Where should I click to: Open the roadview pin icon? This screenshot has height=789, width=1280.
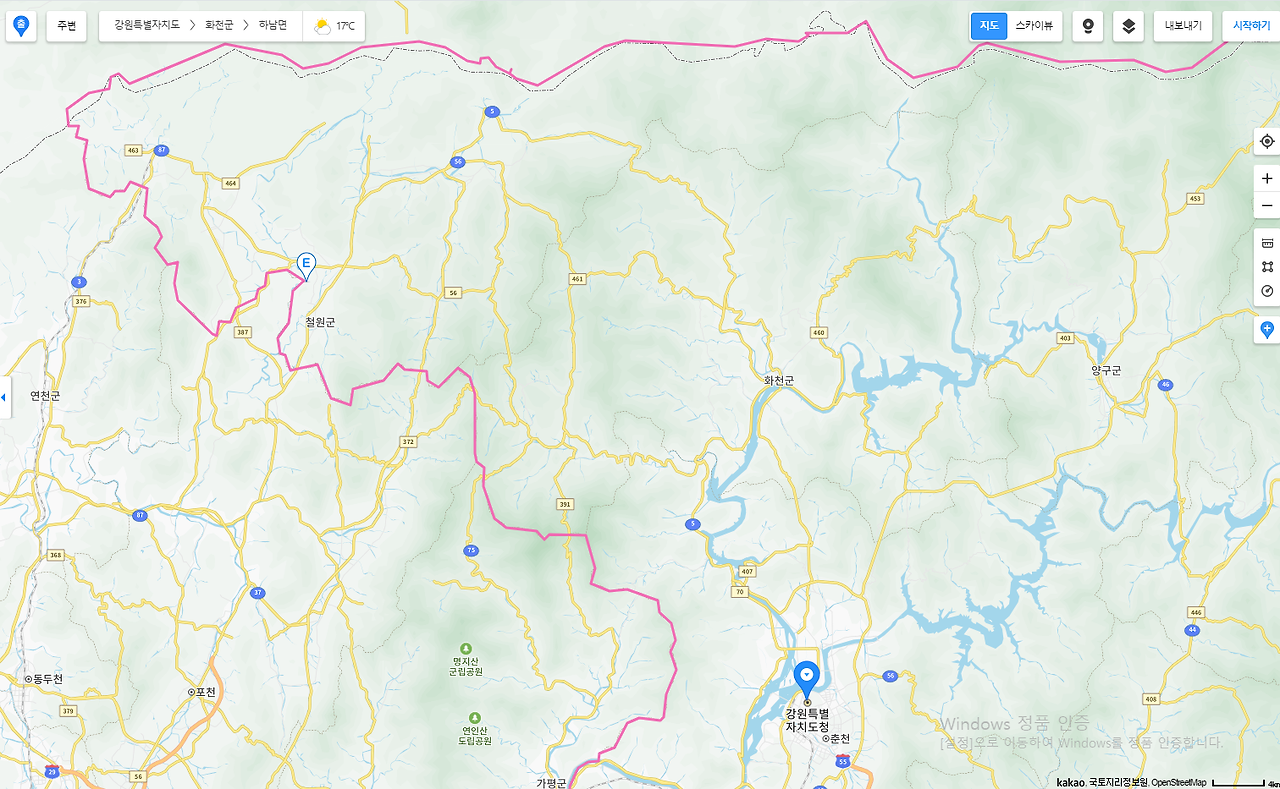tap(1088, 26)
